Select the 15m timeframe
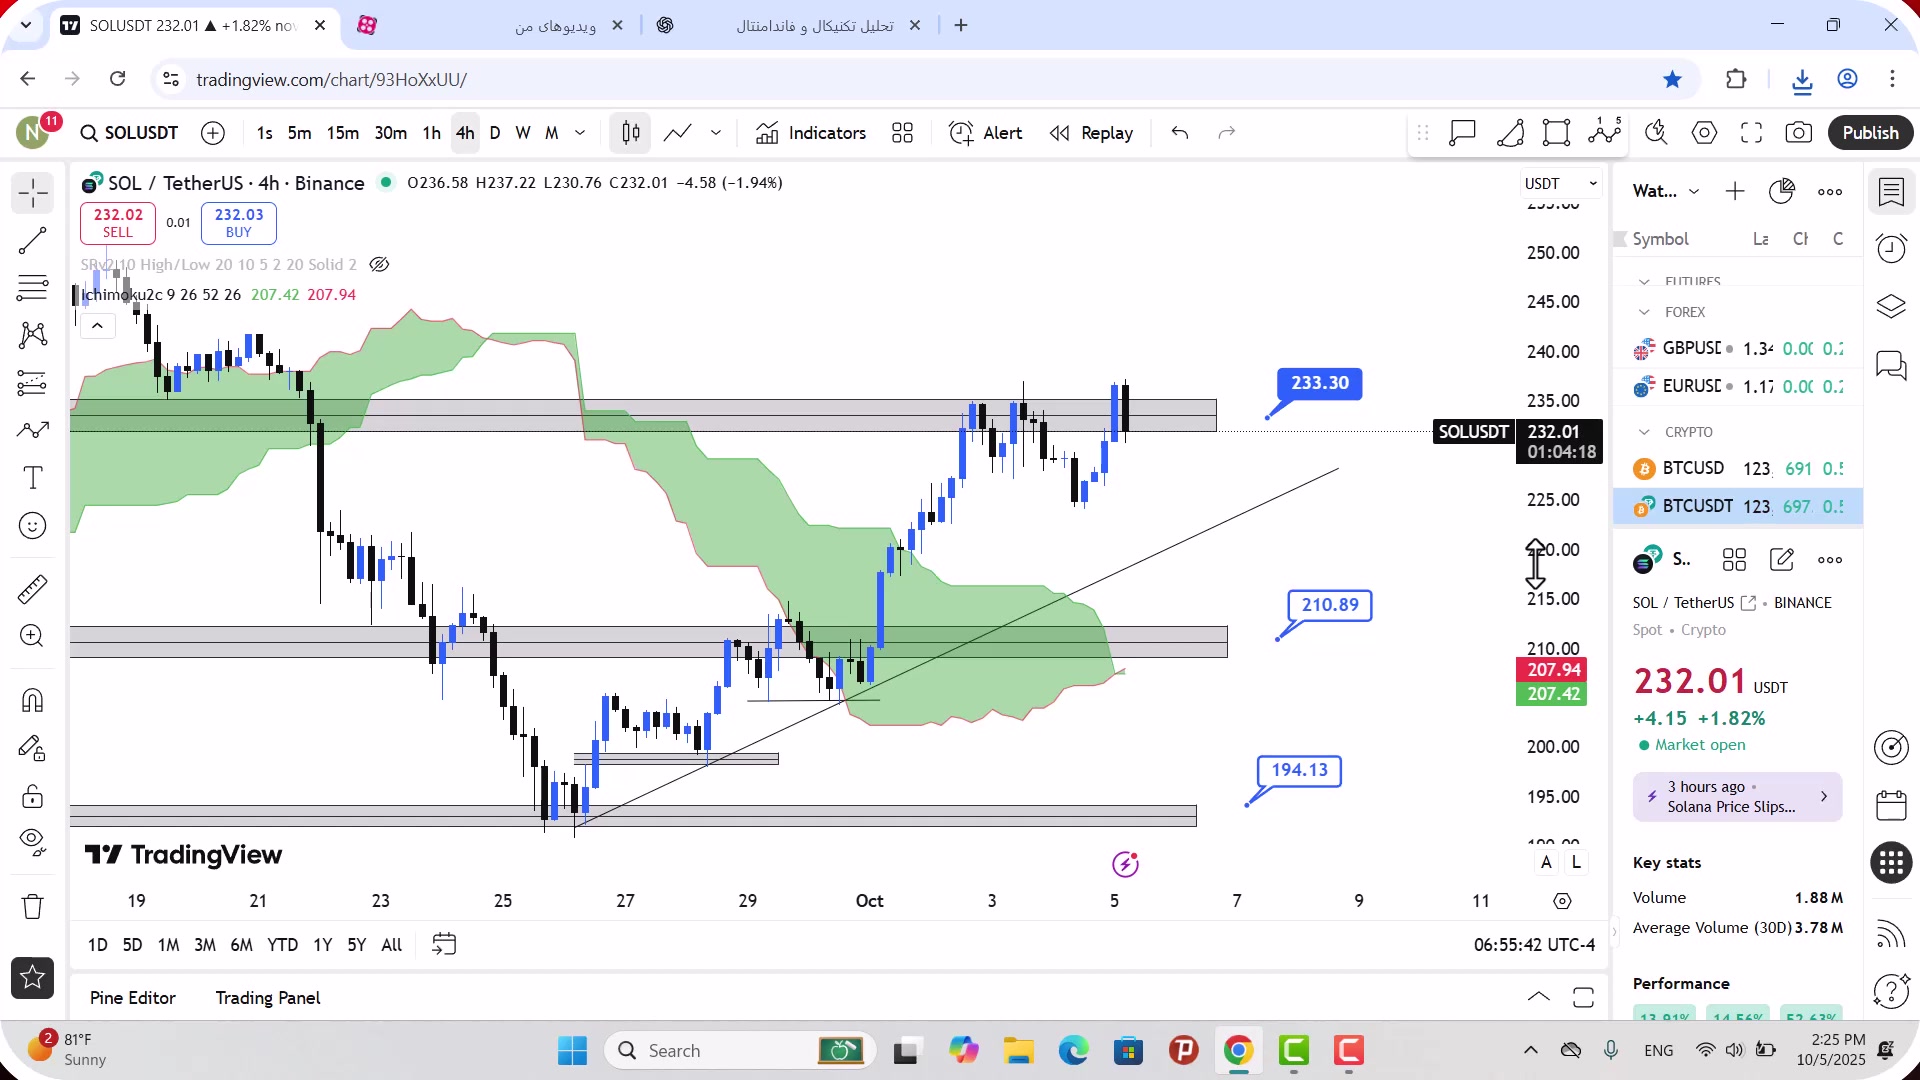 coord(342,133)
